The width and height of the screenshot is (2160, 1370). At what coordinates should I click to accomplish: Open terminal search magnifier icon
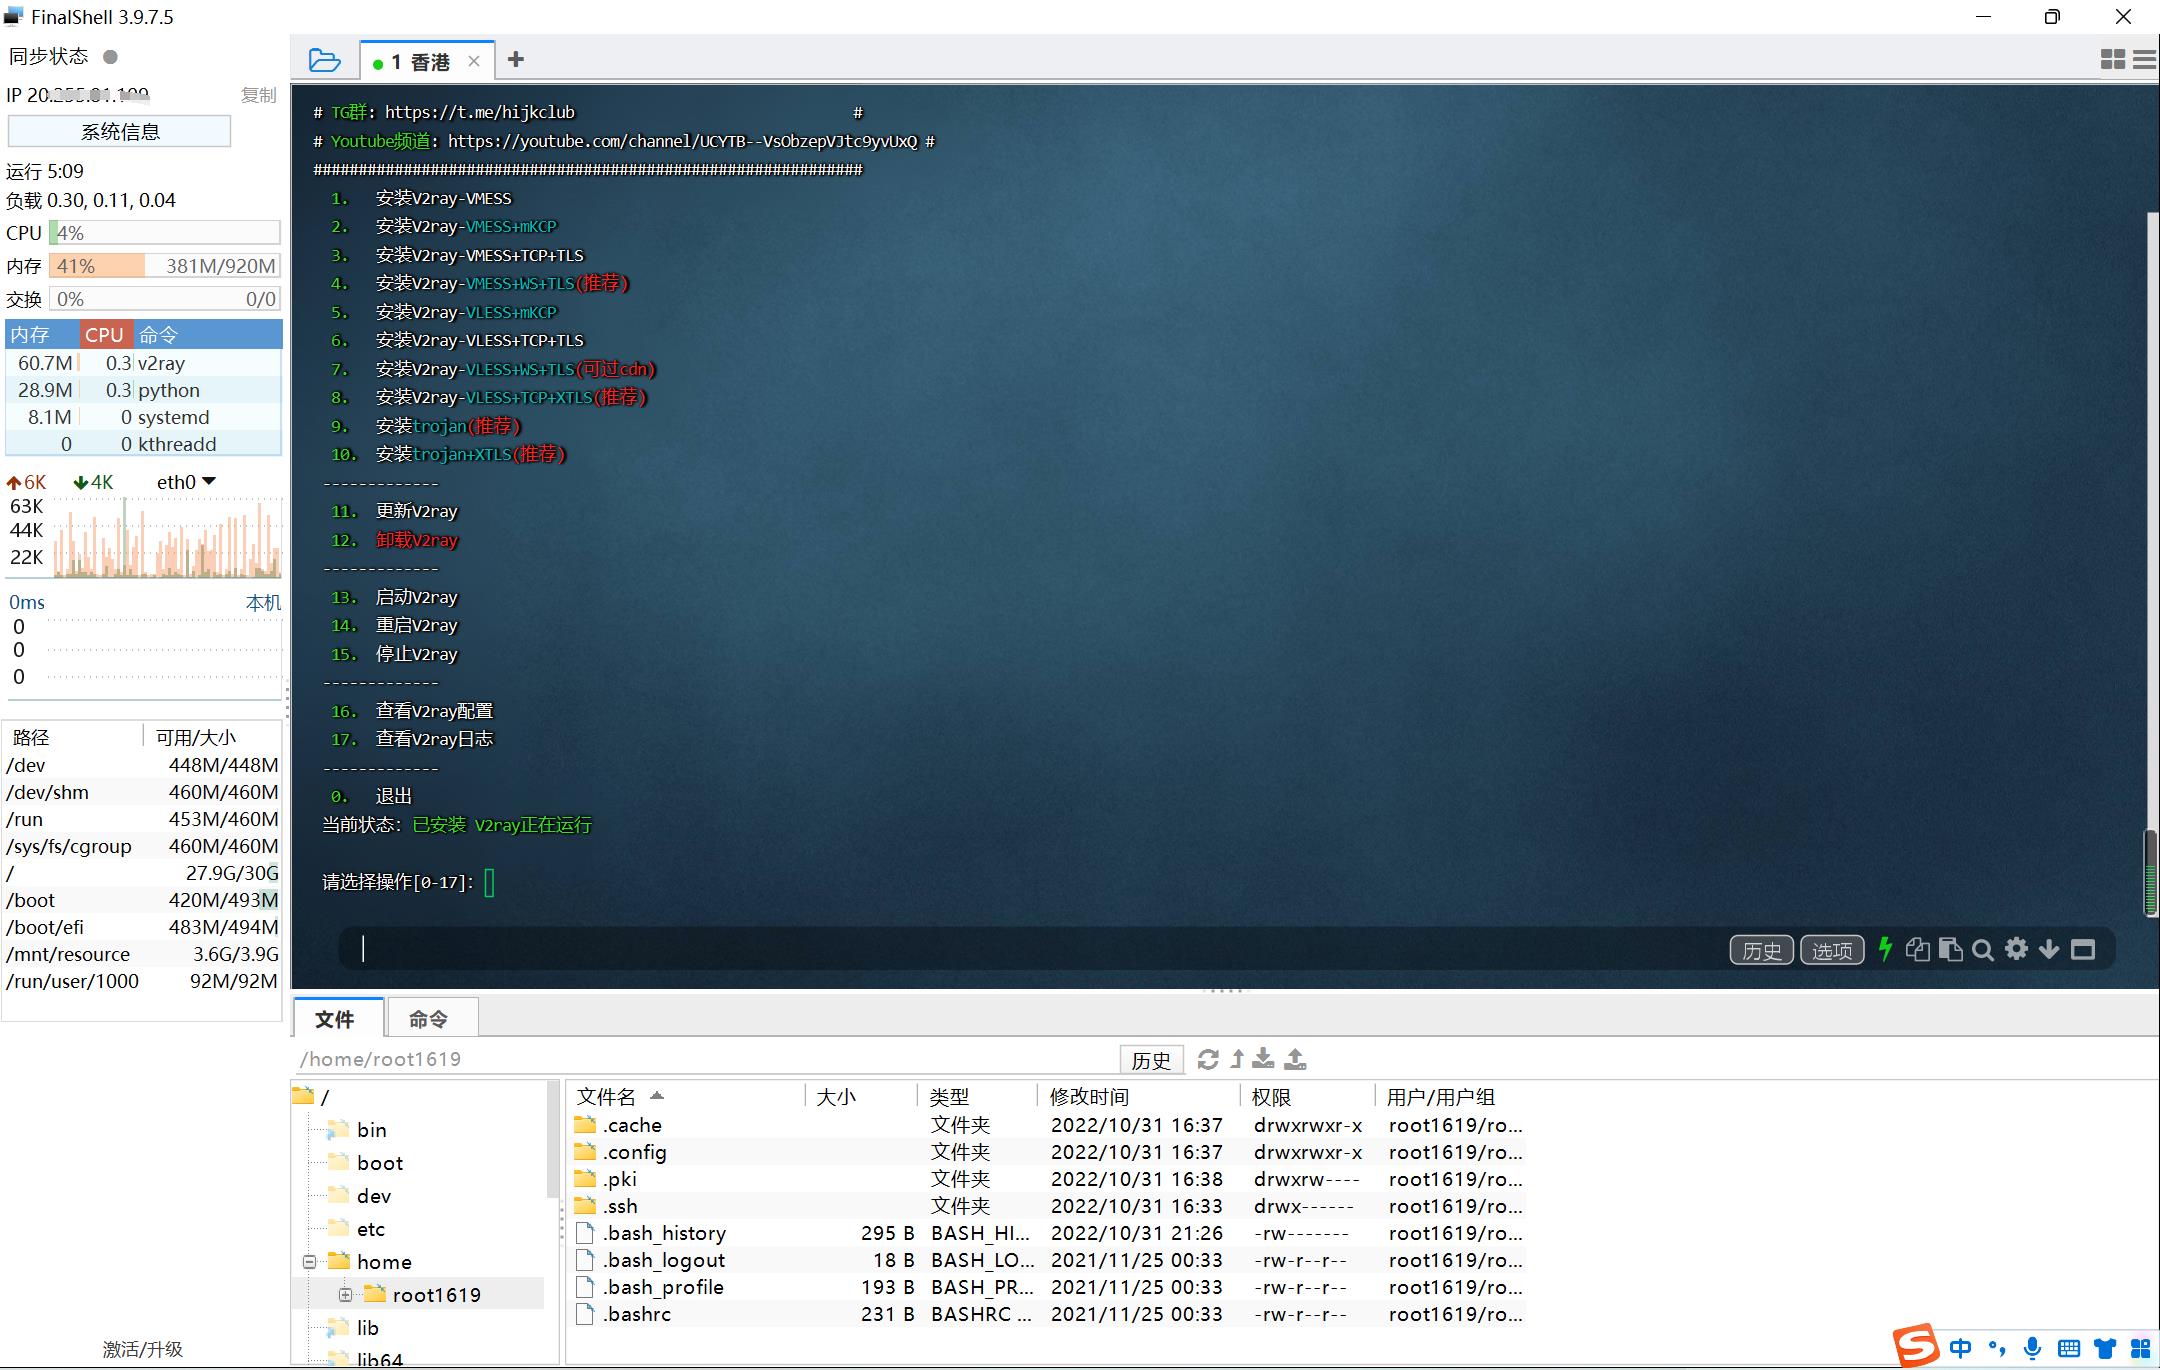click(x=1983, y=950)
